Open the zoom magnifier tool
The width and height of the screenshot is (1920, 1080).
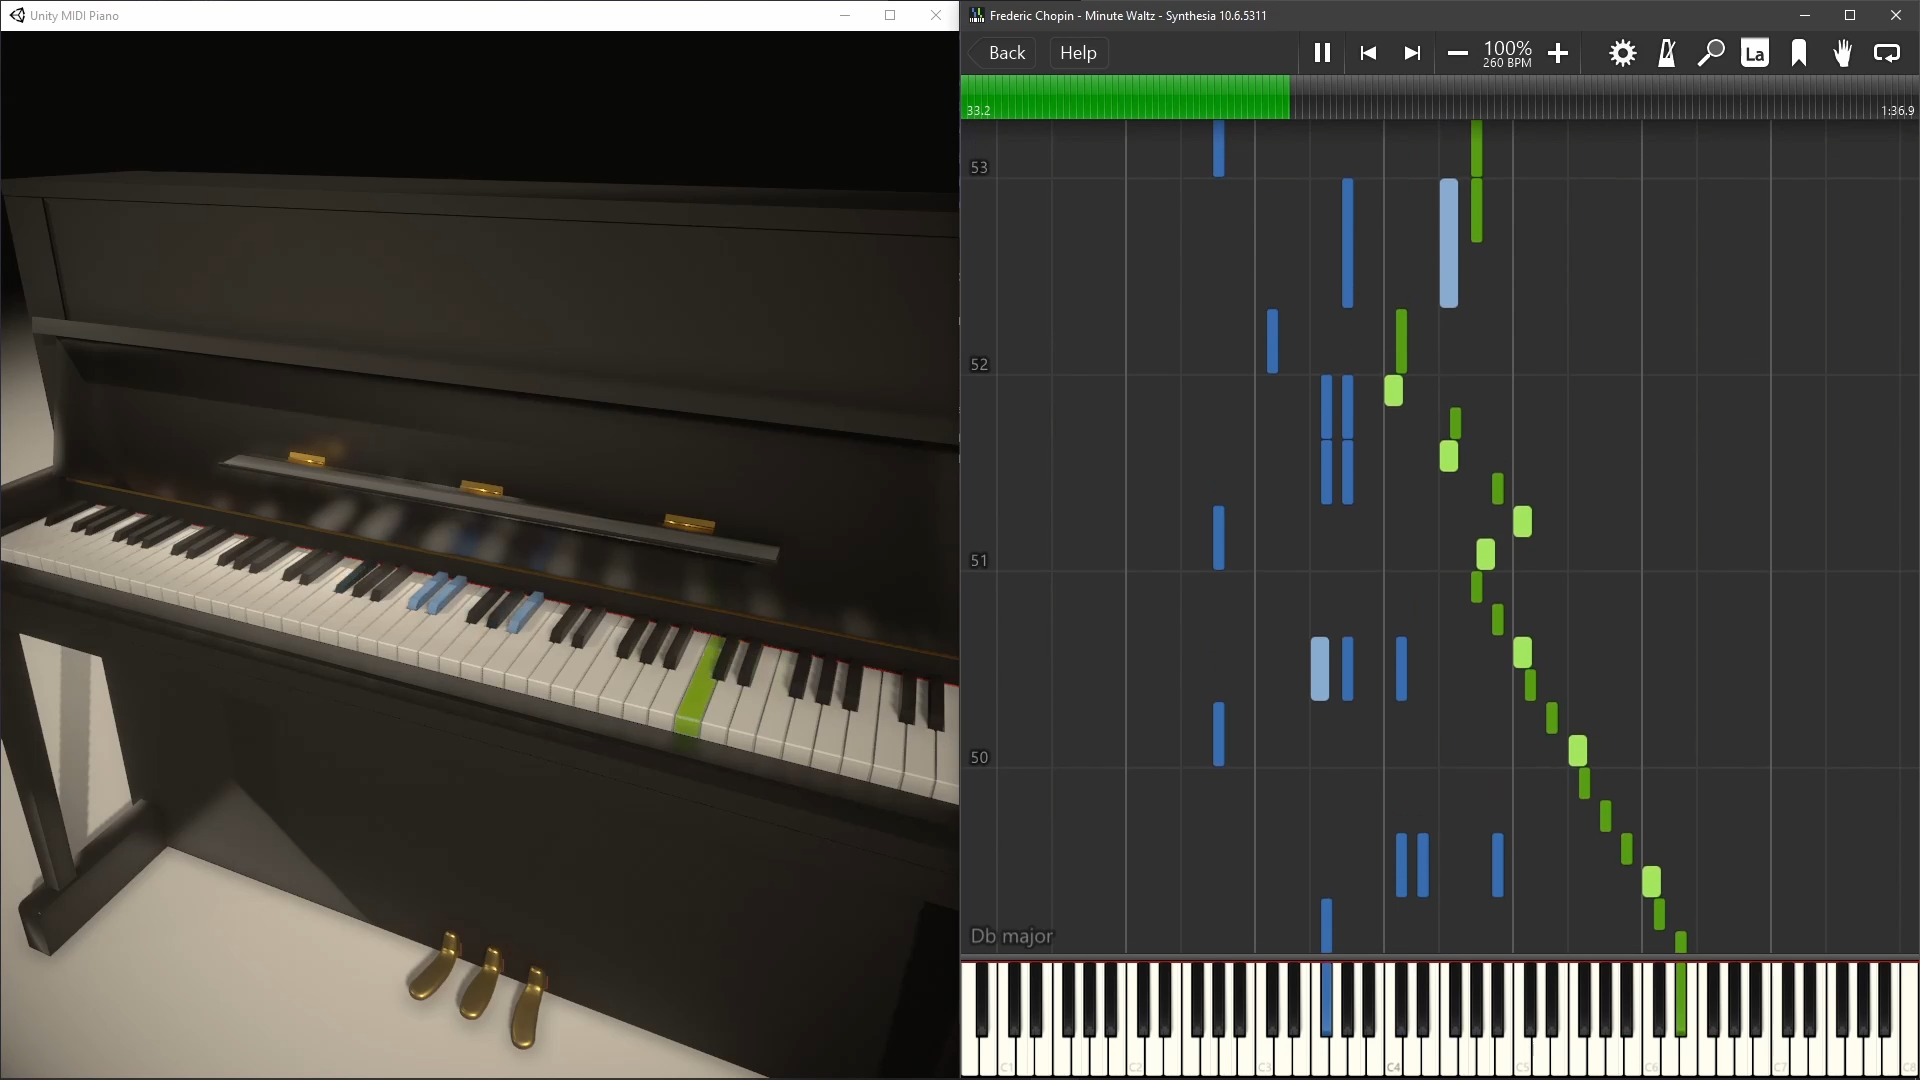tap(1711, 53)
